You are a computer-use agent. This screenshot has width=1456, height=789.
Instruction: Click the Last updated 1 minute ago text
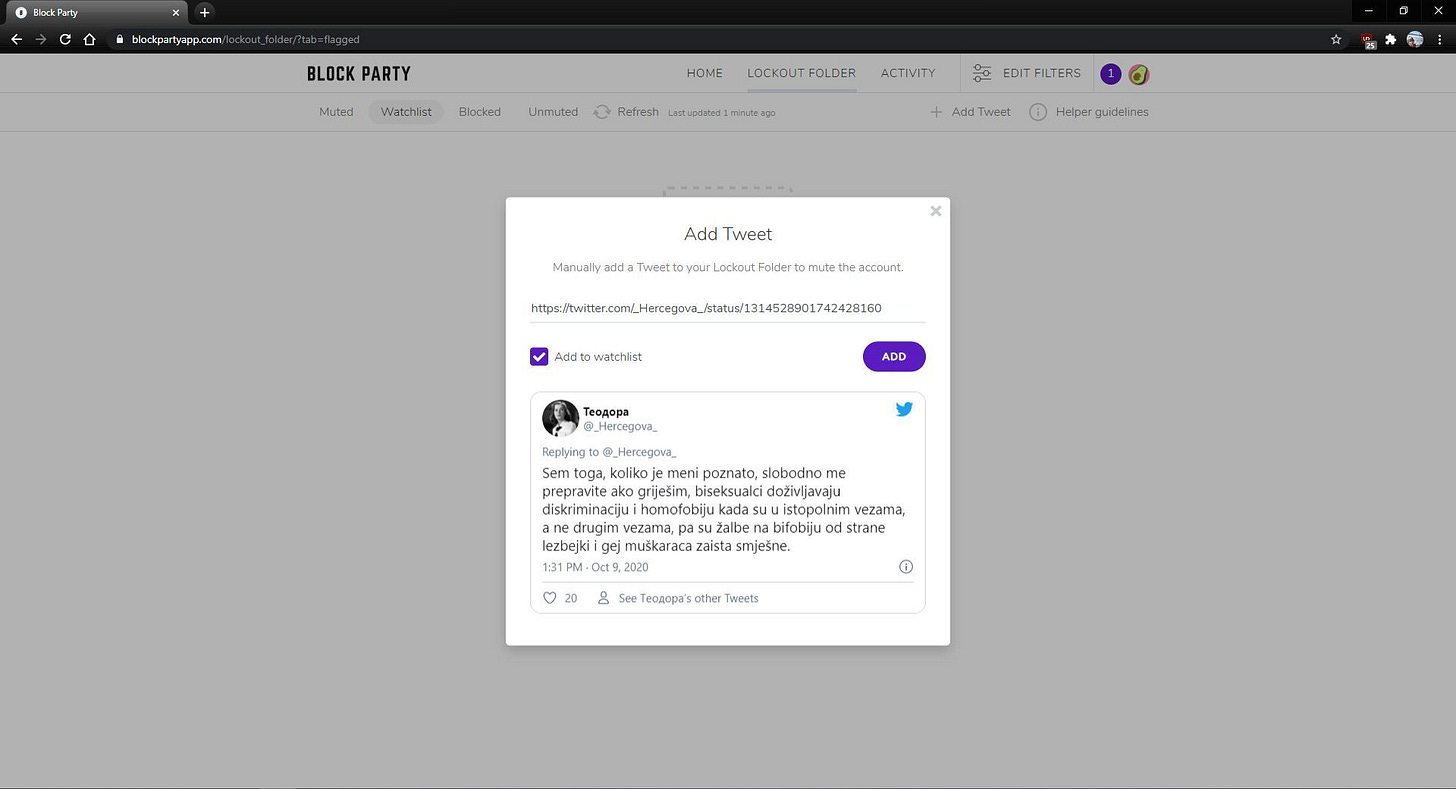click(721, 113)
